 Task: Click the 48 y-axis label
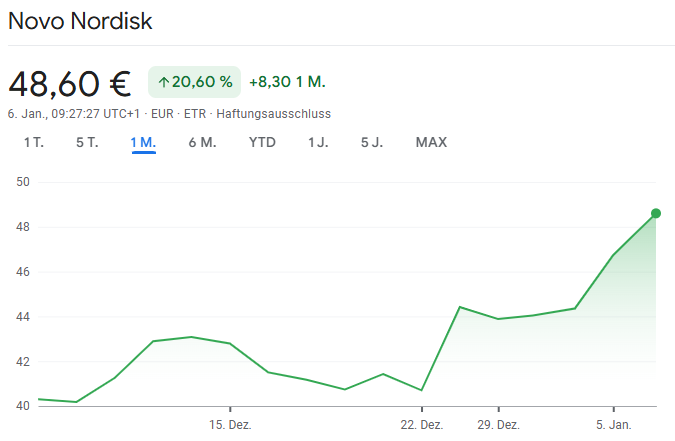[x=23, y=227]
